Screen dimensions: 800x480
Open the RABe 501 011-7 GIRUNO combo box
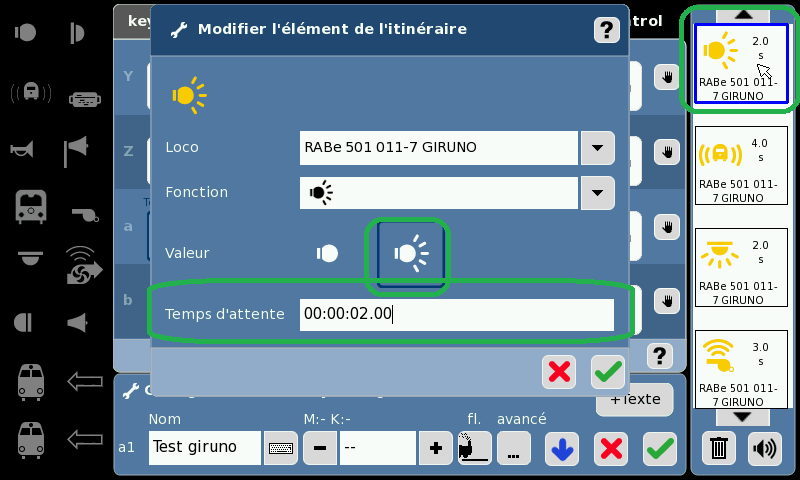(439, 148)
